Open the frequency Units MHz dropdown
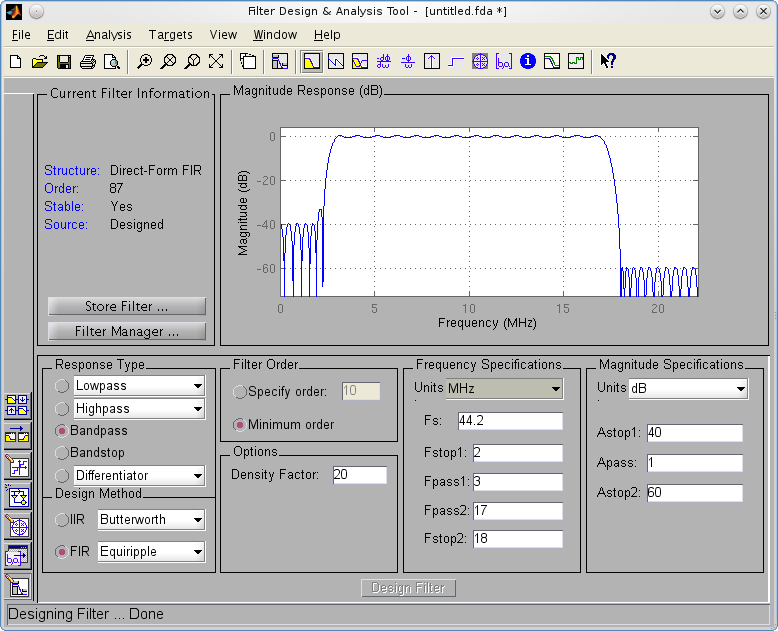Screen dimensions: 778x631 tap(503, 389)
